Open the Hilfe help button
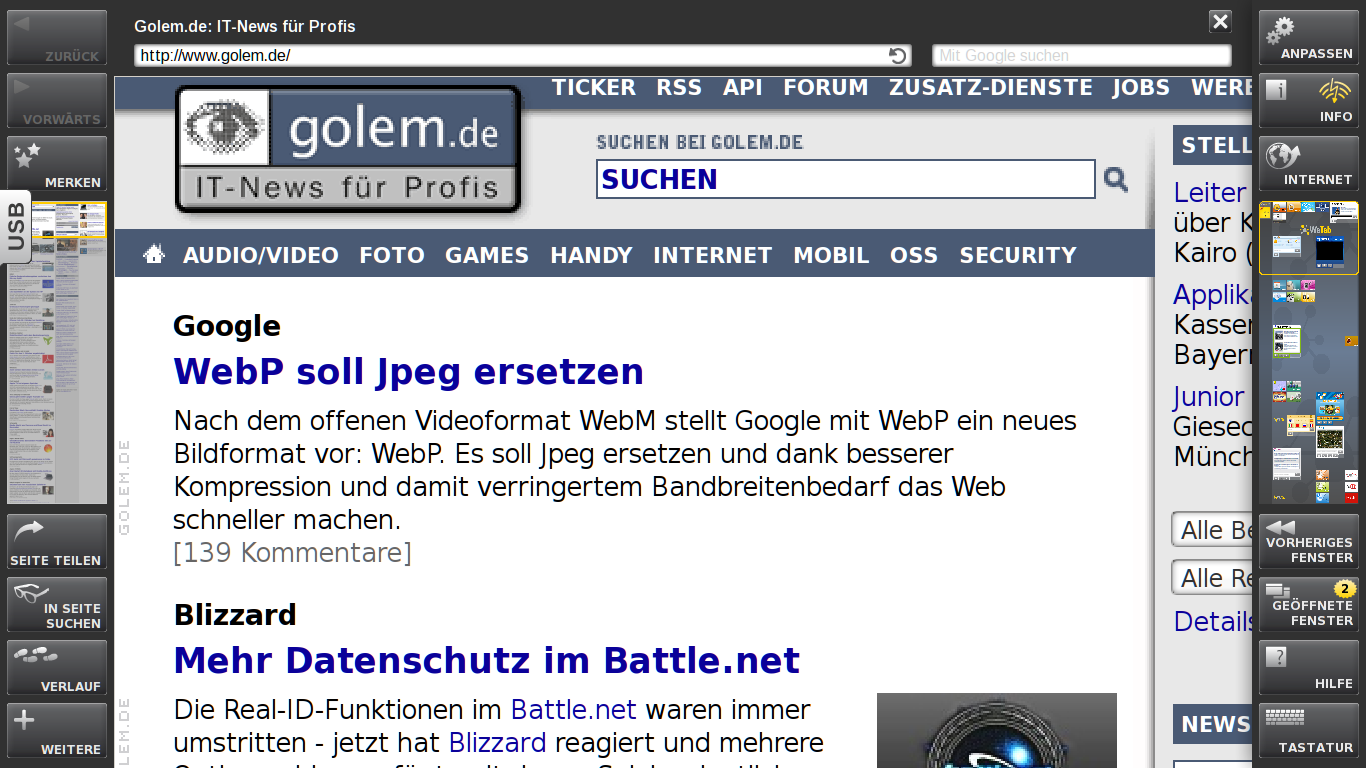 (1308, 668)
